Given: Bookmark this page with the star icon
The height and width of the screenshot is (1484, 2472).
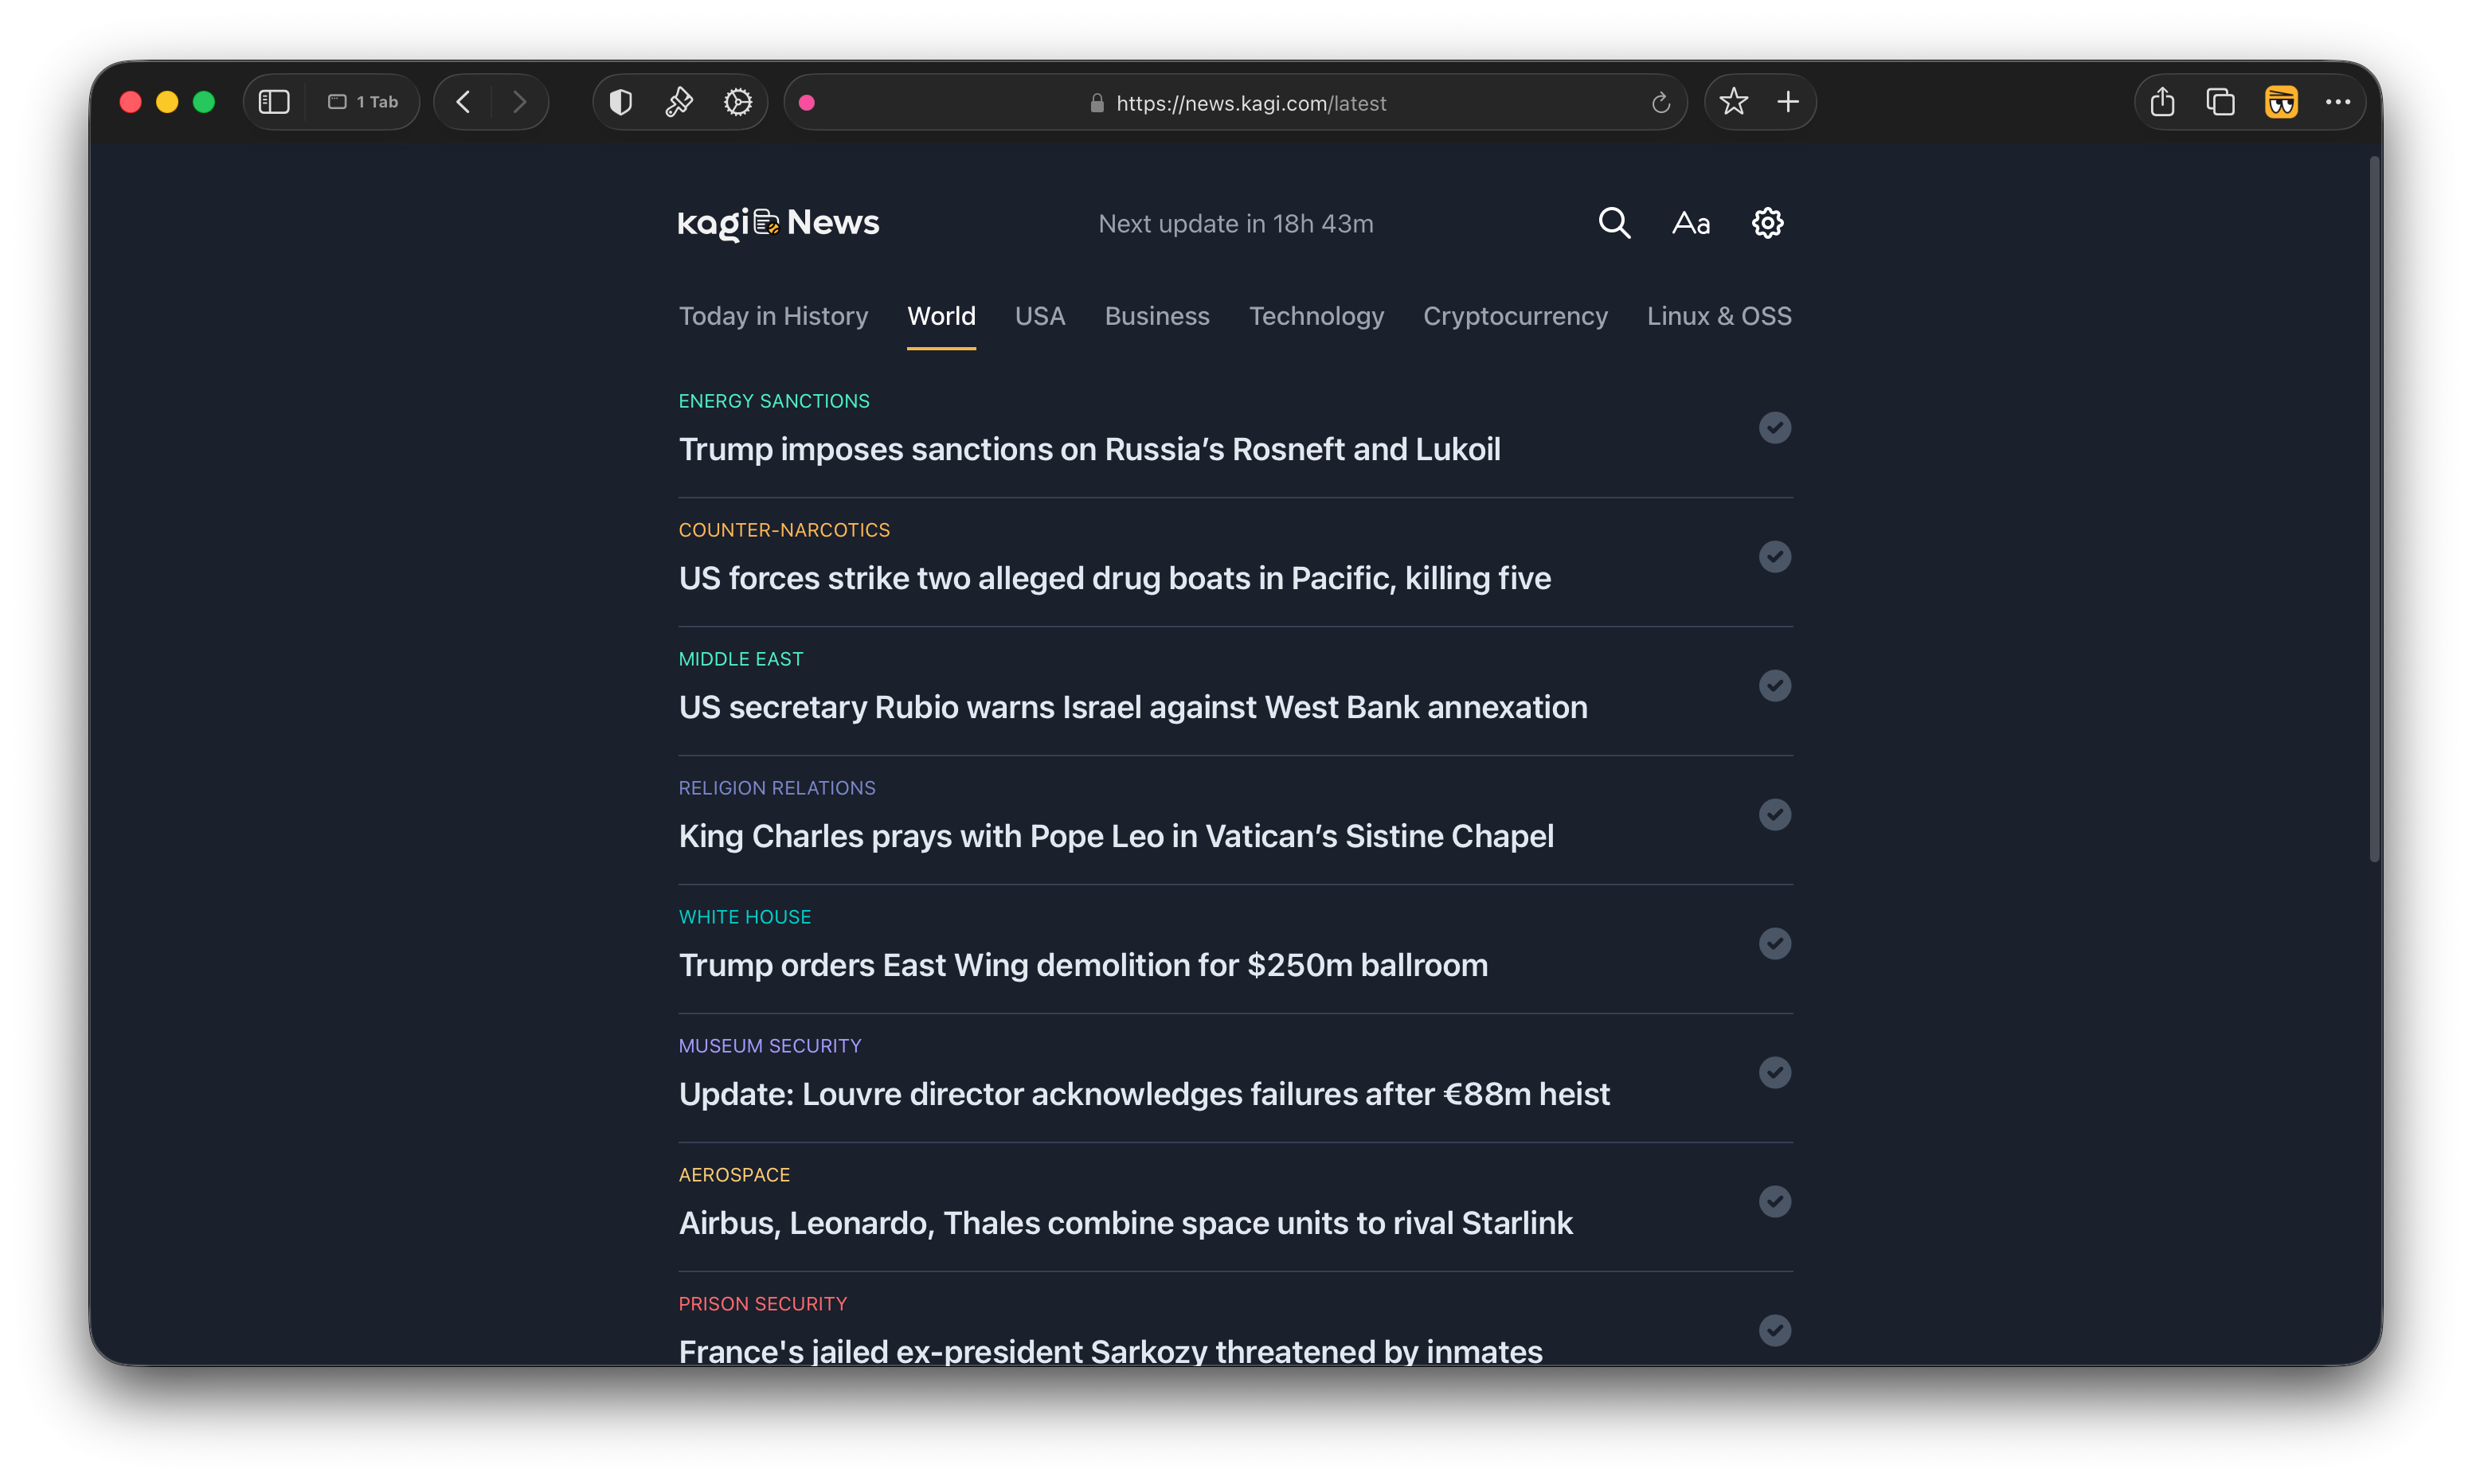Looking at the screenshot, I should (x=1733, y=102).
